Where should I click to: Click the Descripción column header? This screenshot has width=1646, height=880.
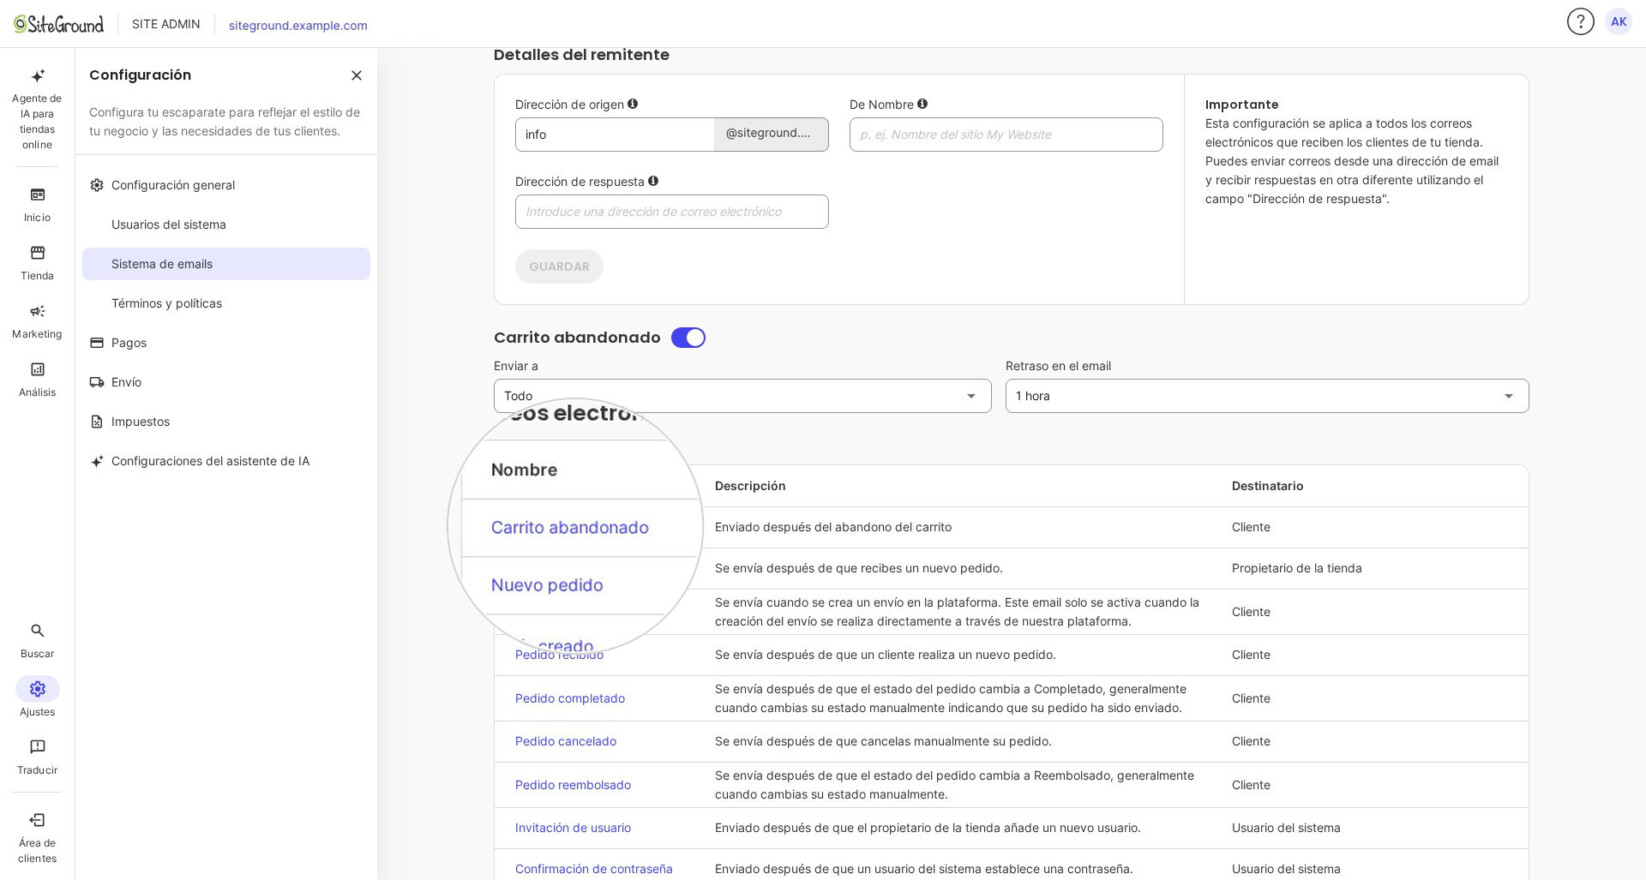click(x=750, y=486)
